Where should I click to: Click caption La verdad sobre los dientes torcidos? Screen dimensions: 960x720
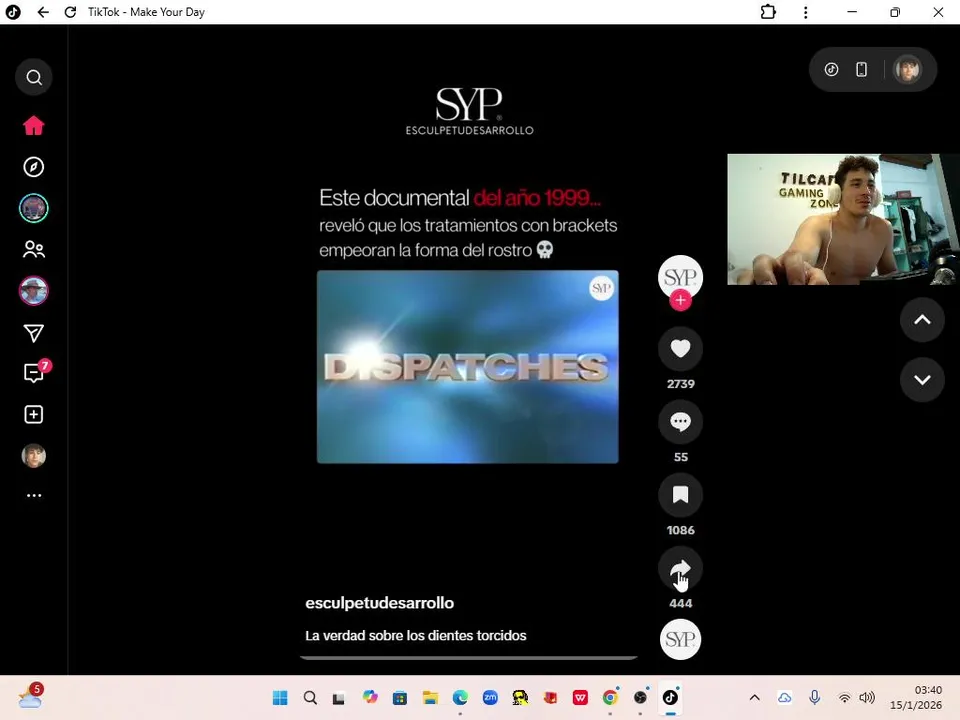pos(416,636)
